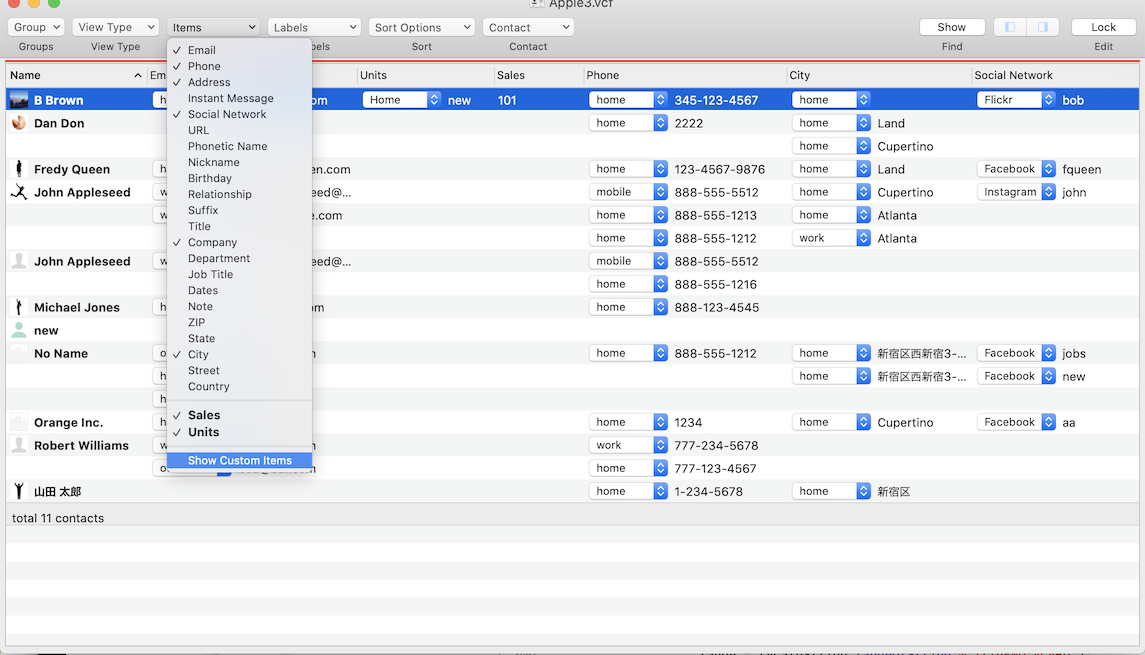
Task: Click the right pane layout icon in toolbar
Action: (x=1042, y=27)
